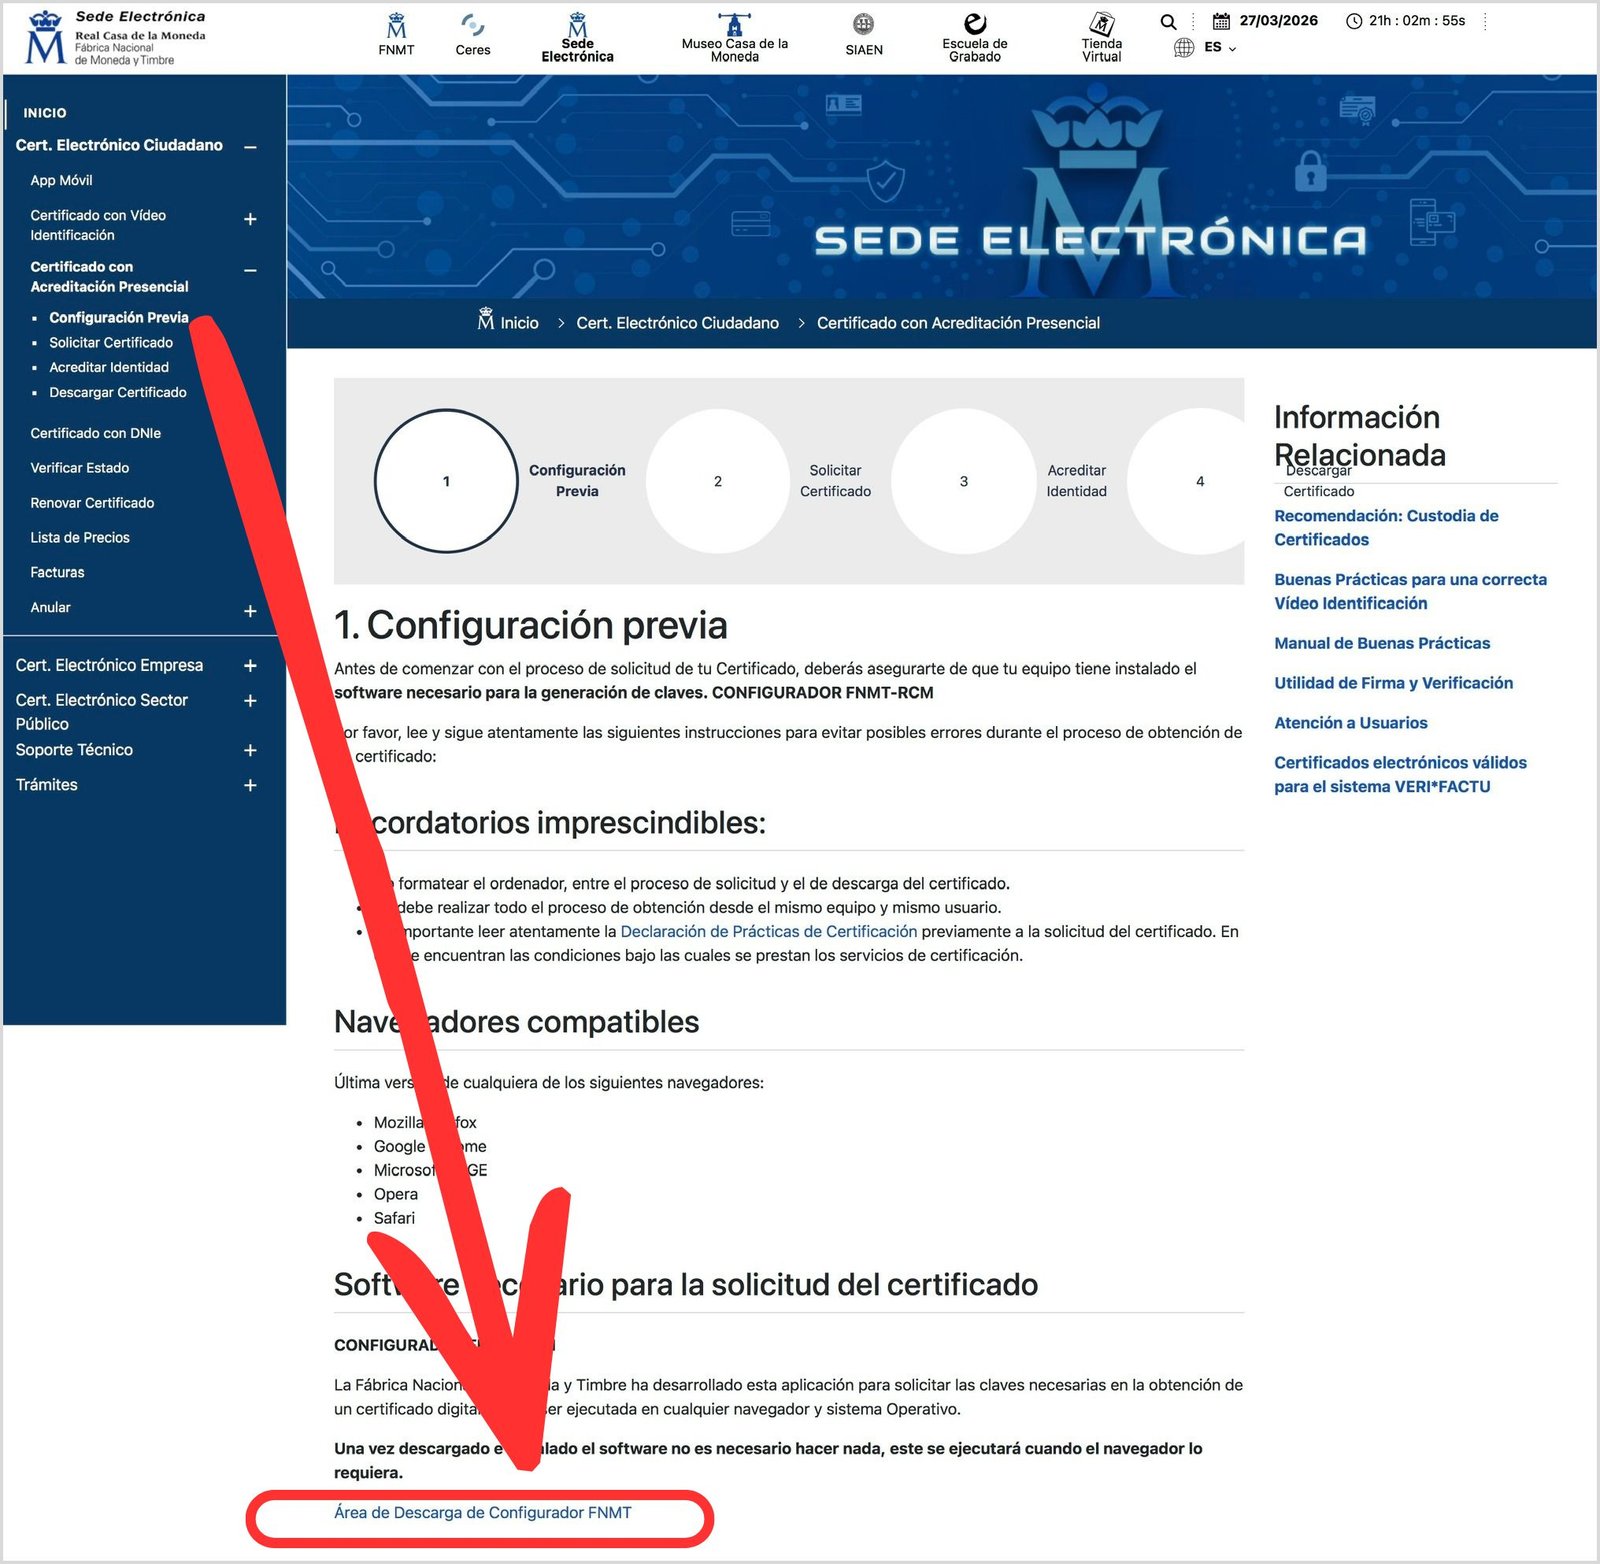Collapse Certificado con Acreditación Presencial
The height and width of the screenshot is (1564, 1600).
(250, 269)
